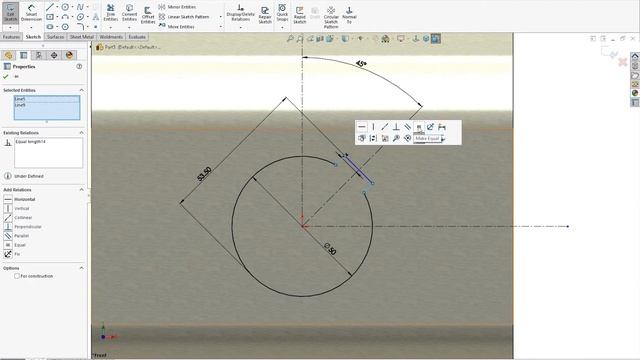This screenshot has height=360, width=640.
Task: Click Mirror Entities in the ribbon
Action: pyautogui.click(x=177, y=7)
